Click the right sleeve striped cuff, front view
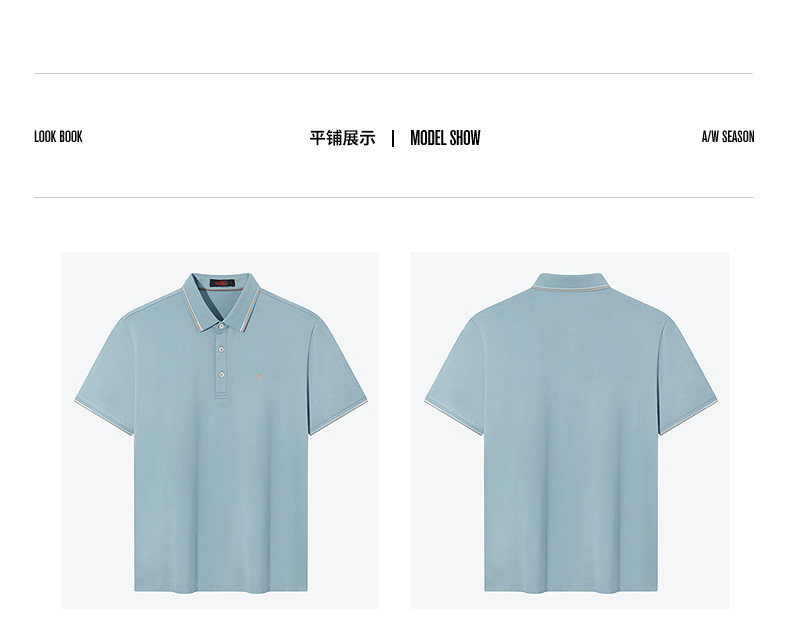Screen dimensions: 790x618 coord(339,417)
